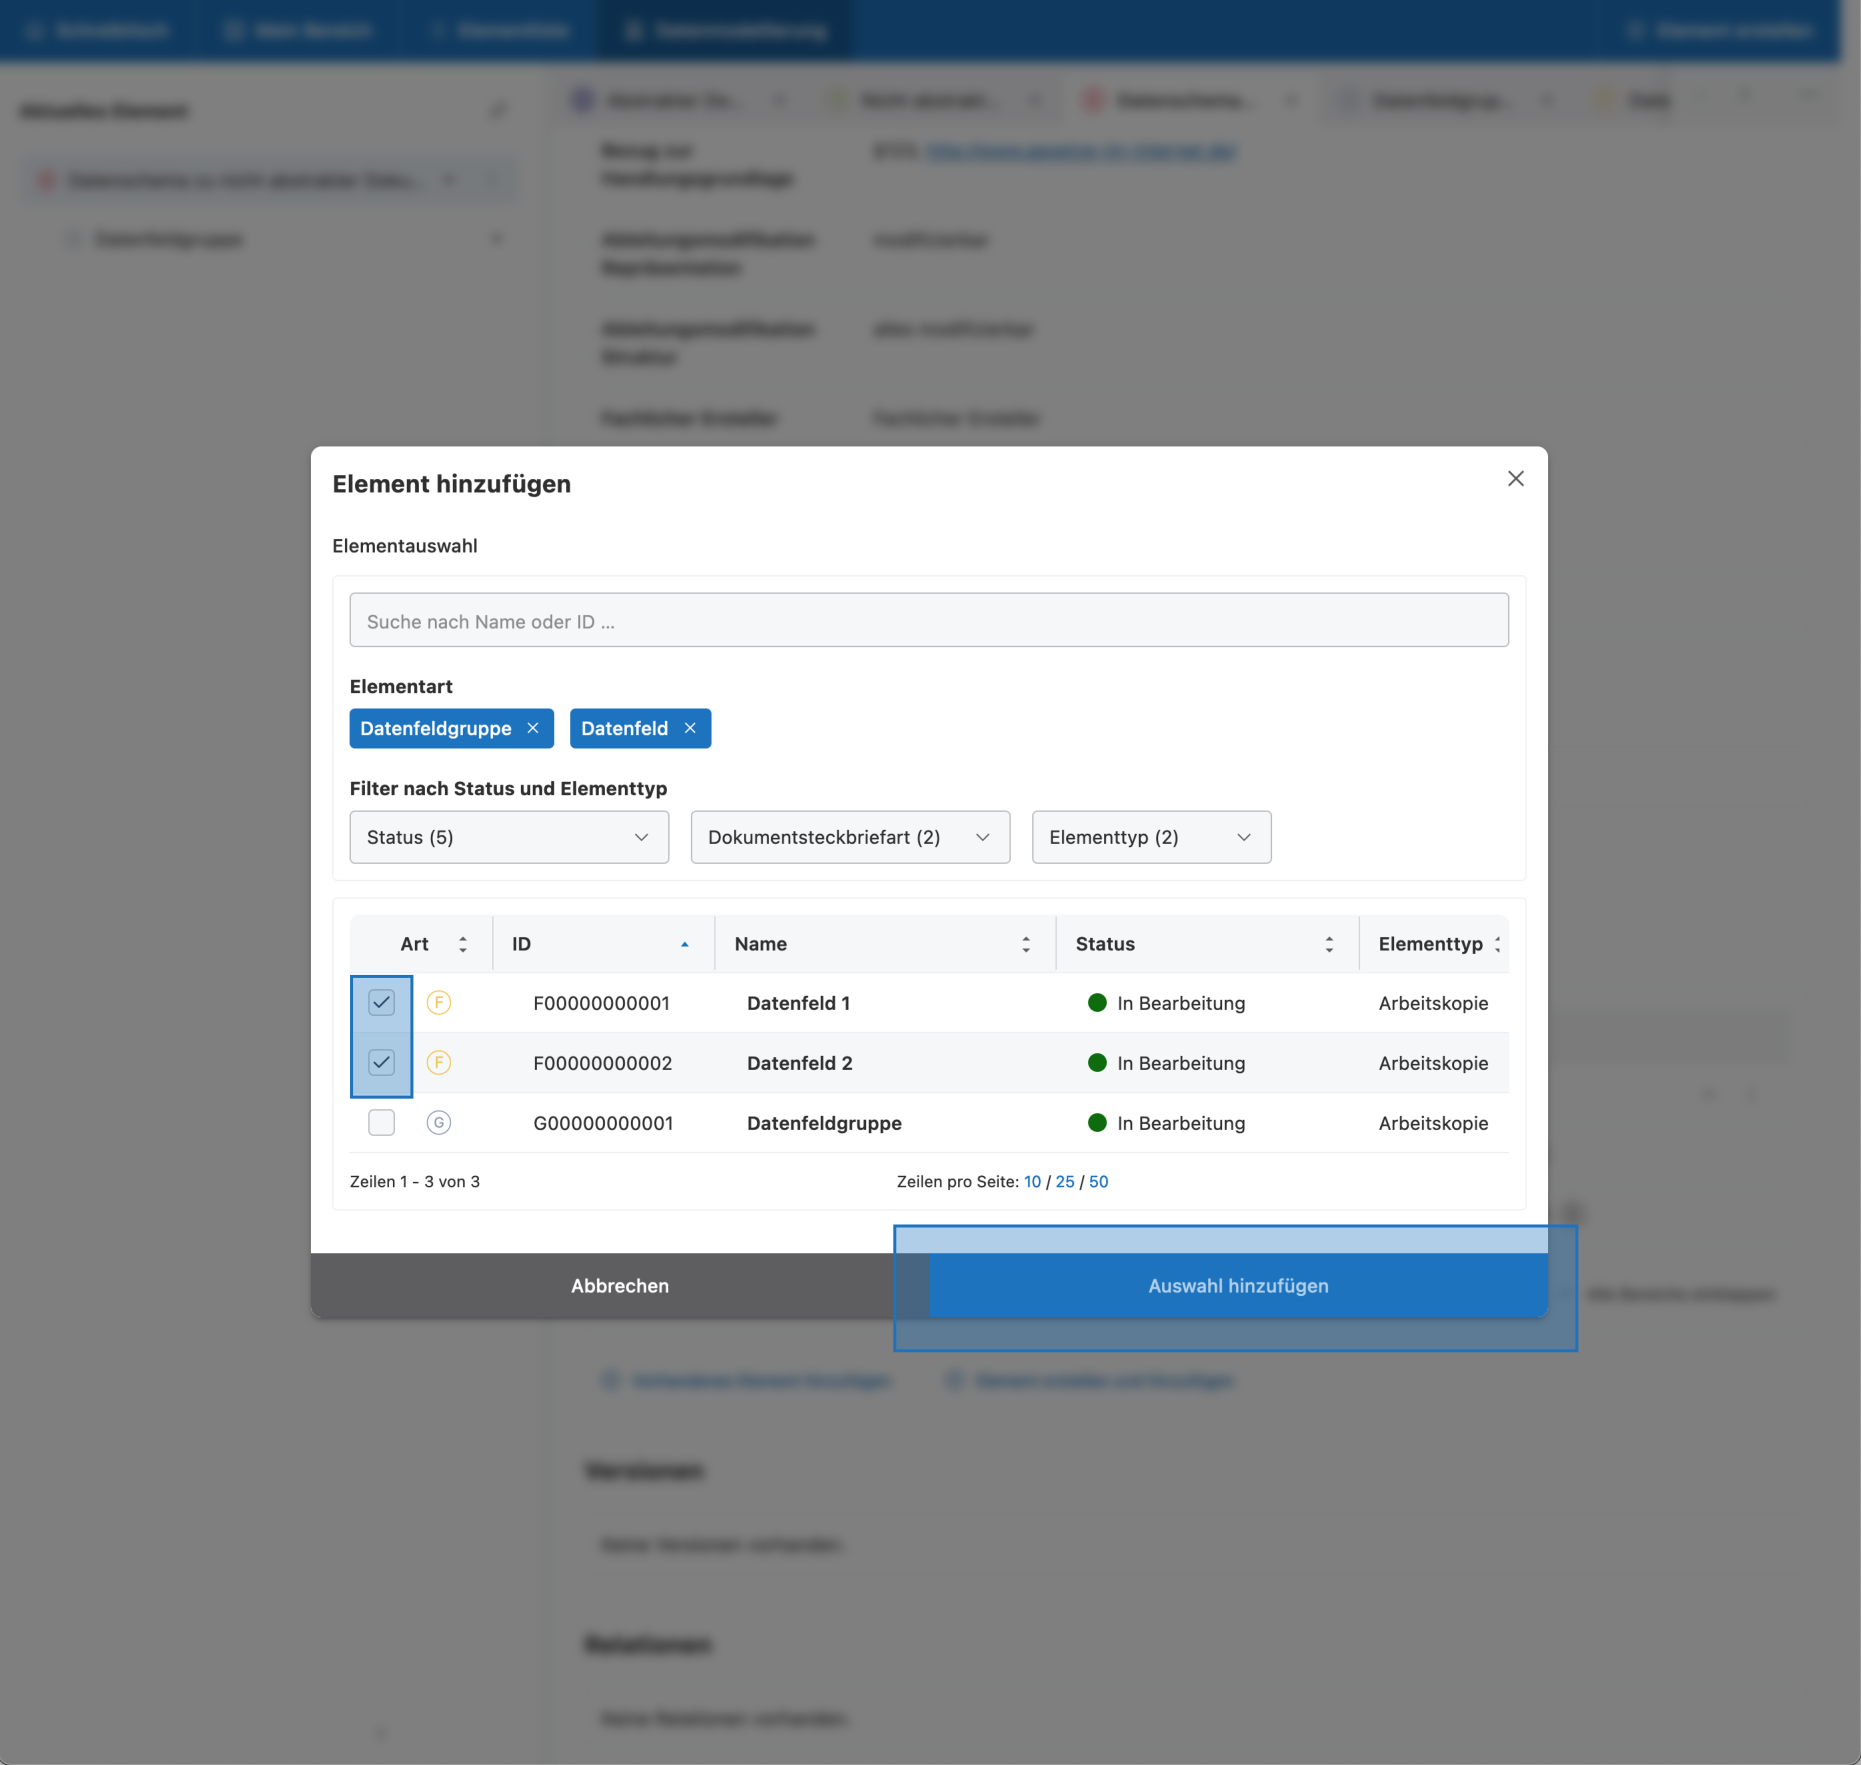Sort table by the Status column
This screenshot has width=1861, height=1765.
click(1328, 944)
